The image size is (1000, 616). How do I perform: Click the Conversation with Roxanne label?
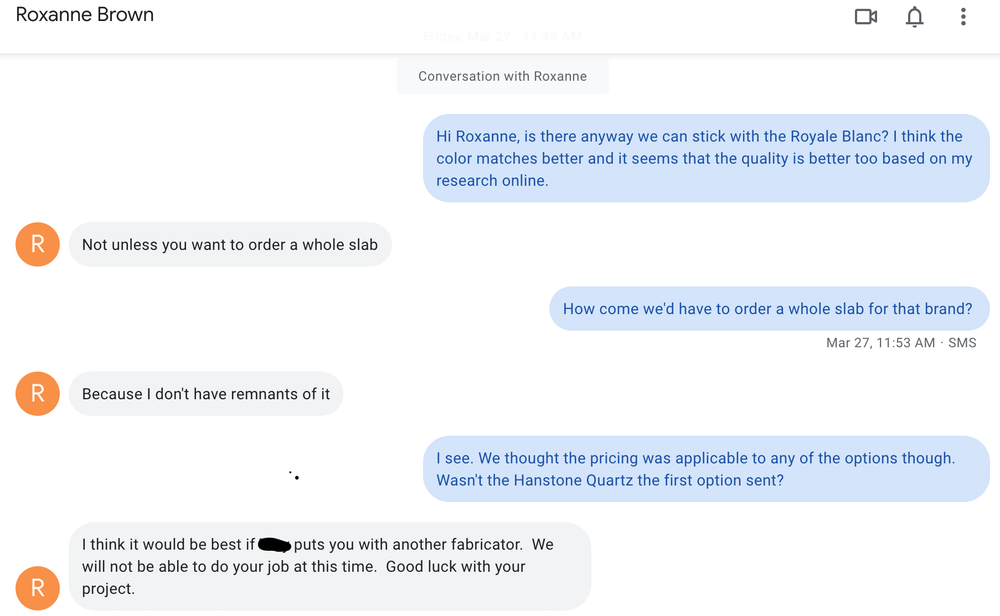click(x=502, y=76)
